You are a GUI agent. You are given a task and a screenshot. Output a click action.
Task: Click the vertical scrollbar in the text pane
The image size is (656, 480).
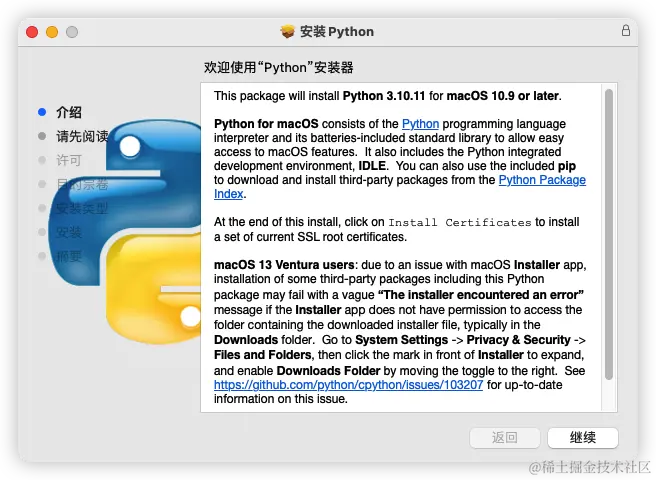click(x=609, y=234)
